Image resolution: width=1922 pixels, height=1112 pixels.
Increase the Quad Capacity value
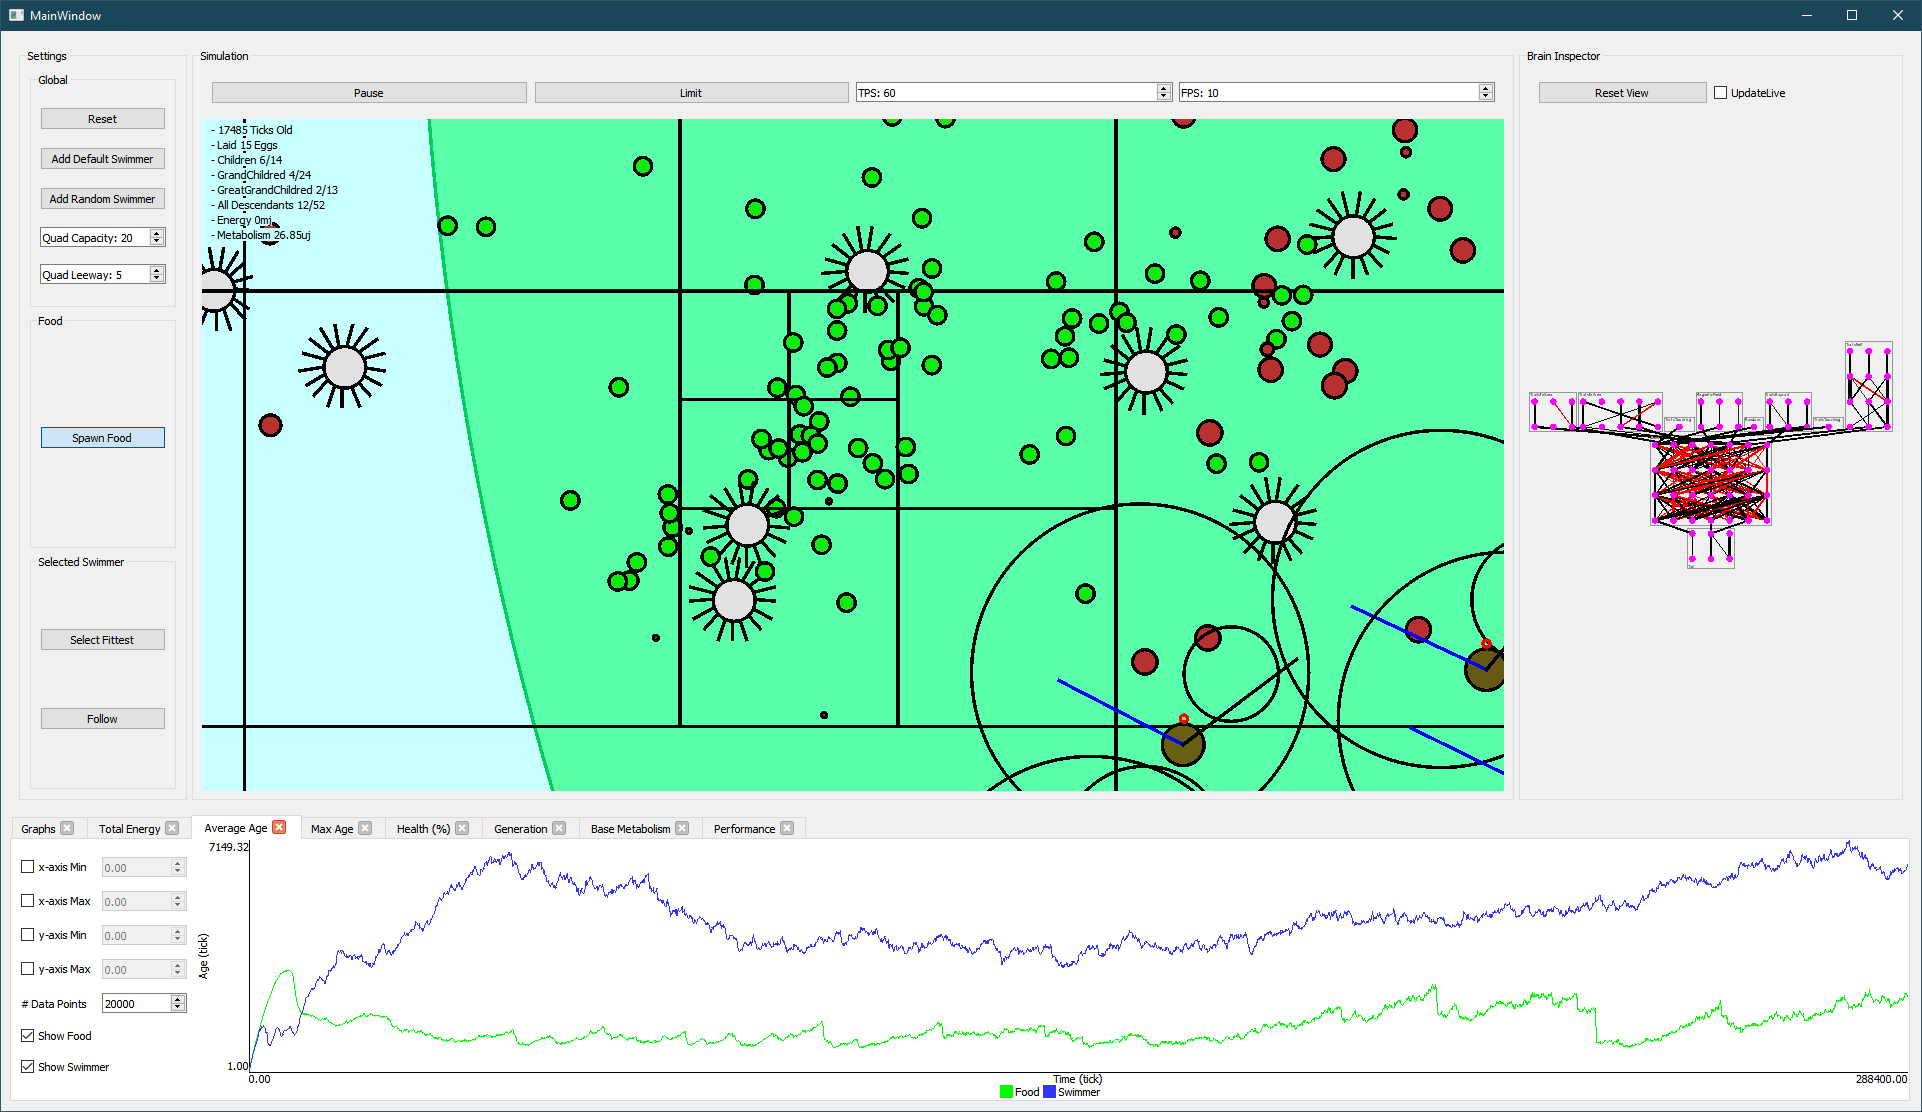[x=157, y=233]
